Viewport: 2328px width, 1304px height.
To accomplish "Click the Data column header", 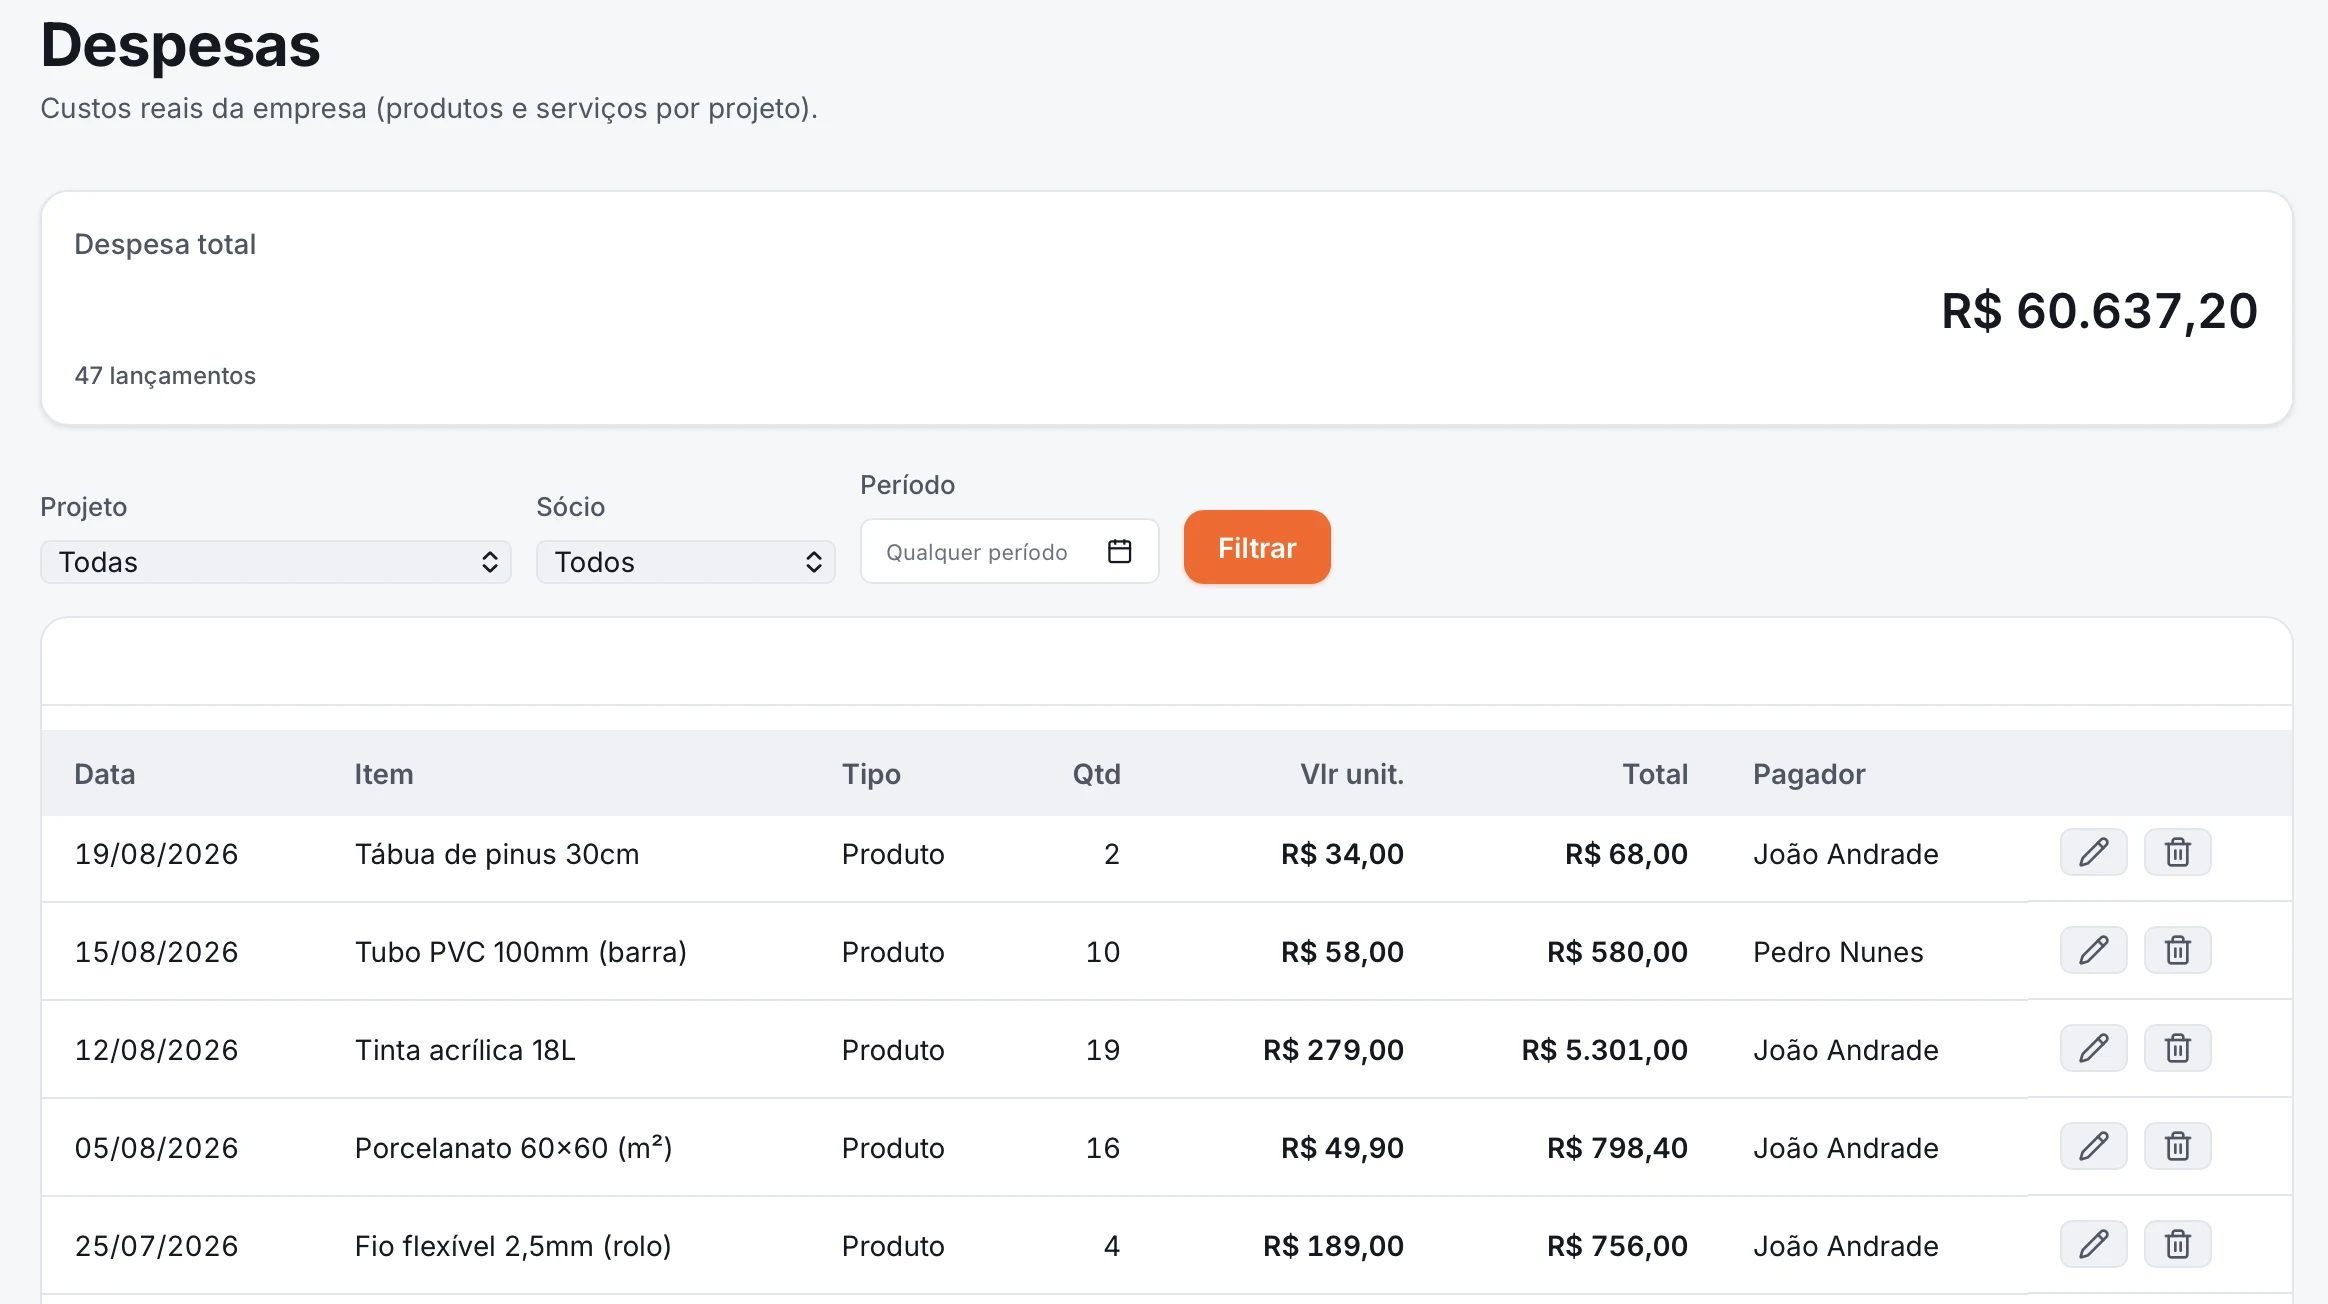I will click(x=105, y=774).
